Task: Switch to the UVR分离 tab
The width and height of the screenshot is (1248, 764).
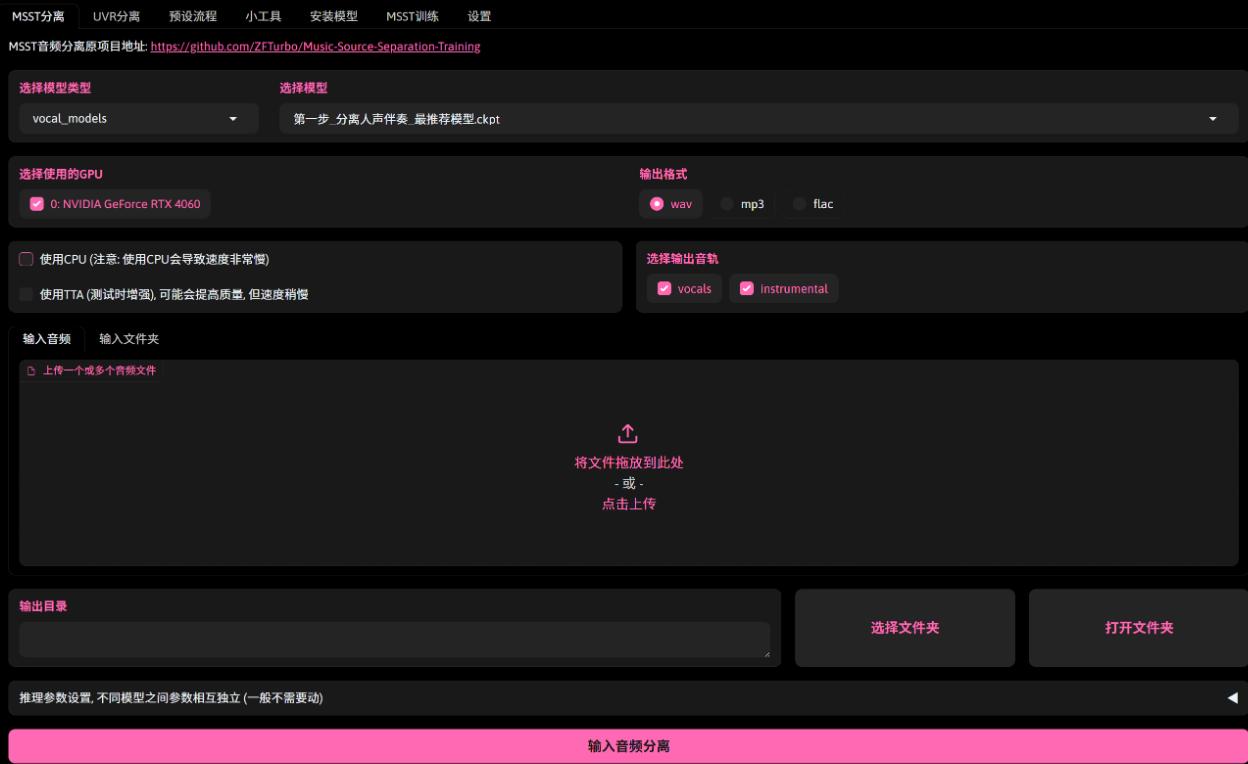Action: coord(116,16)
